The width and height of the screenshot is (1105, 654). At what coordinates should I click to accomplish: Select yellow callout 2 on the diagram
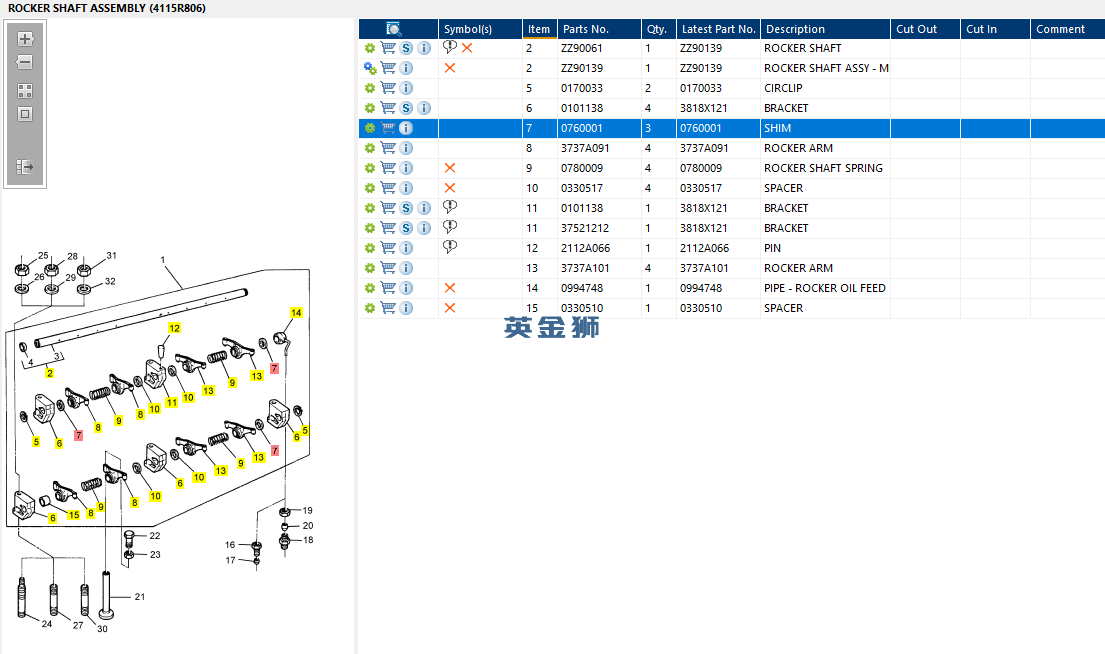[x=49, y=374]
